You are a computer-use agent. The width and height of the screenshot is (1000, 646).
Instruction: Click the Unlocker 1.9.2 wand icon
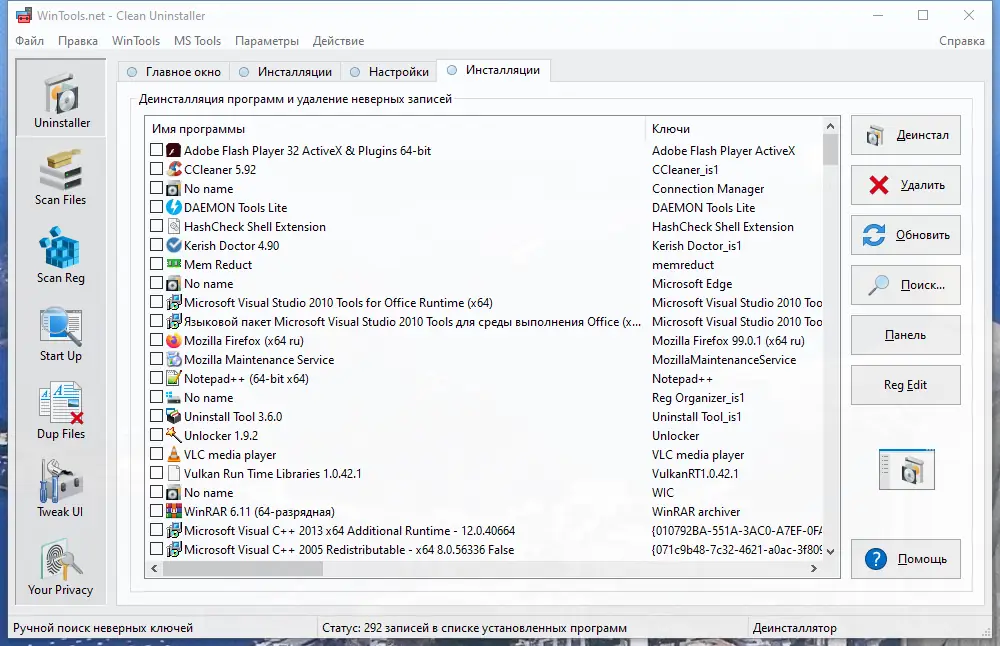click(x=173, y=435)
